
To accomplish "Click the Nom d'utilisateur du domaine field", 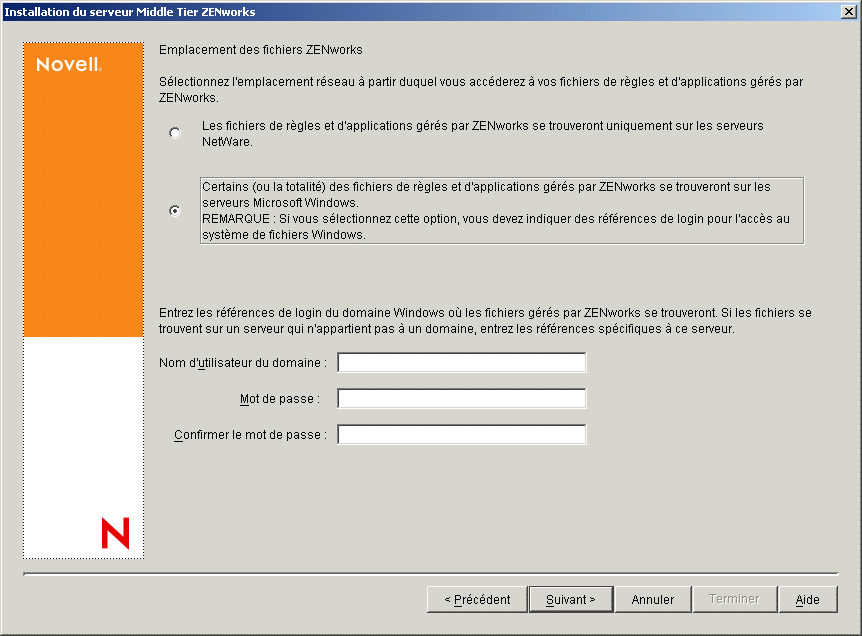I will click(x=461, y=362).
